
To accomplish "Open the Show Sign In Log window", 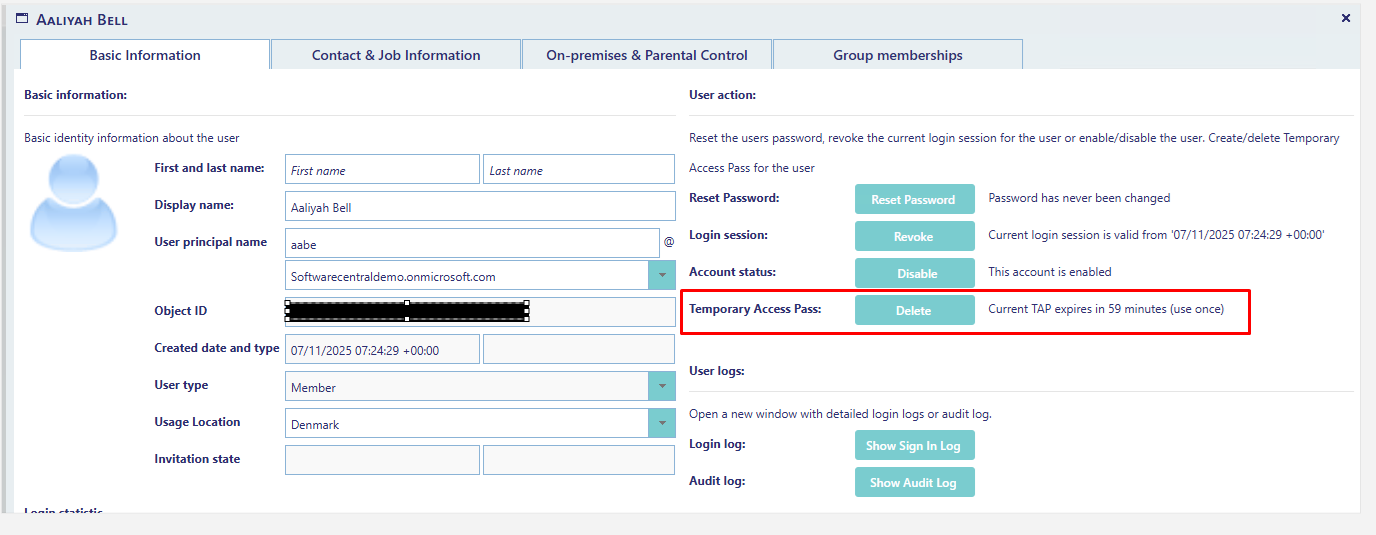I will (x=913, y=446).
